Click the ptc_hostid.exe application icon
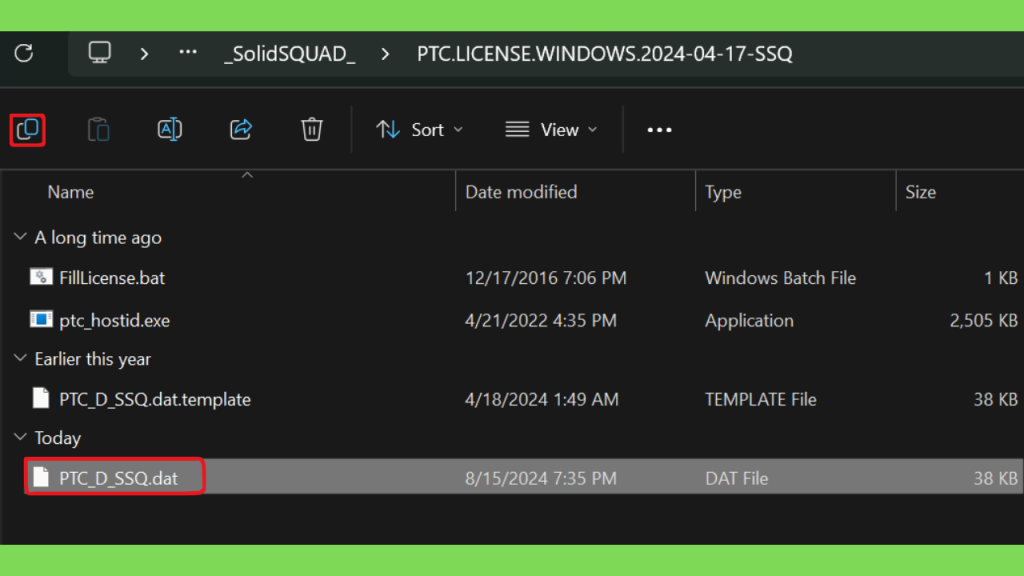The image size is (1024, 576). tap(41, 319)
